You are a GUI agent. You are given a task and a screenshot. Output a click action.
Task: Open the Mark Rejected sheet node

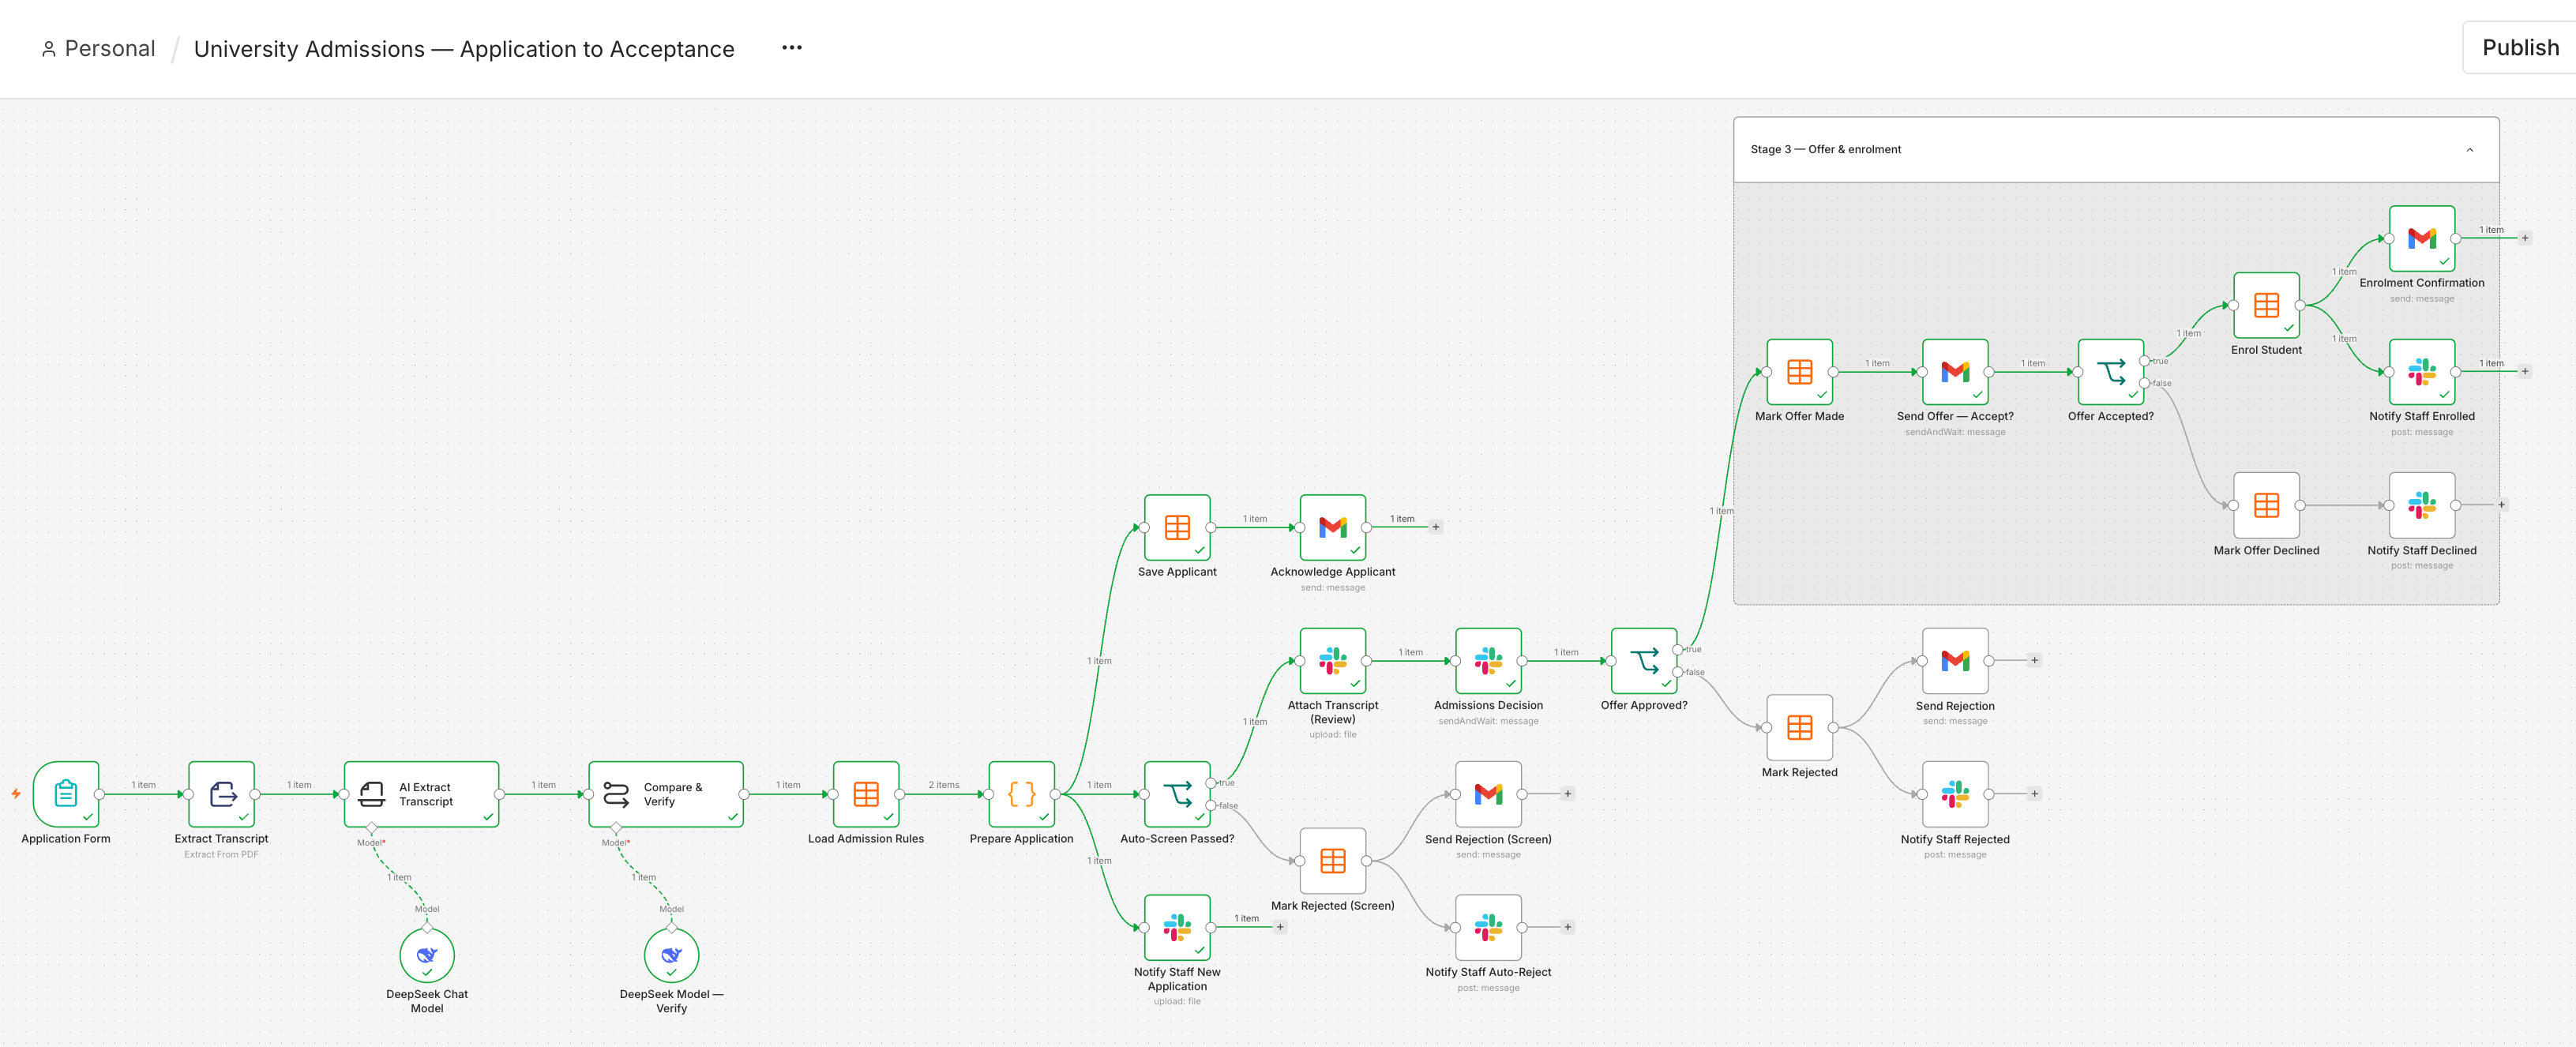[x=1799, y=727]
